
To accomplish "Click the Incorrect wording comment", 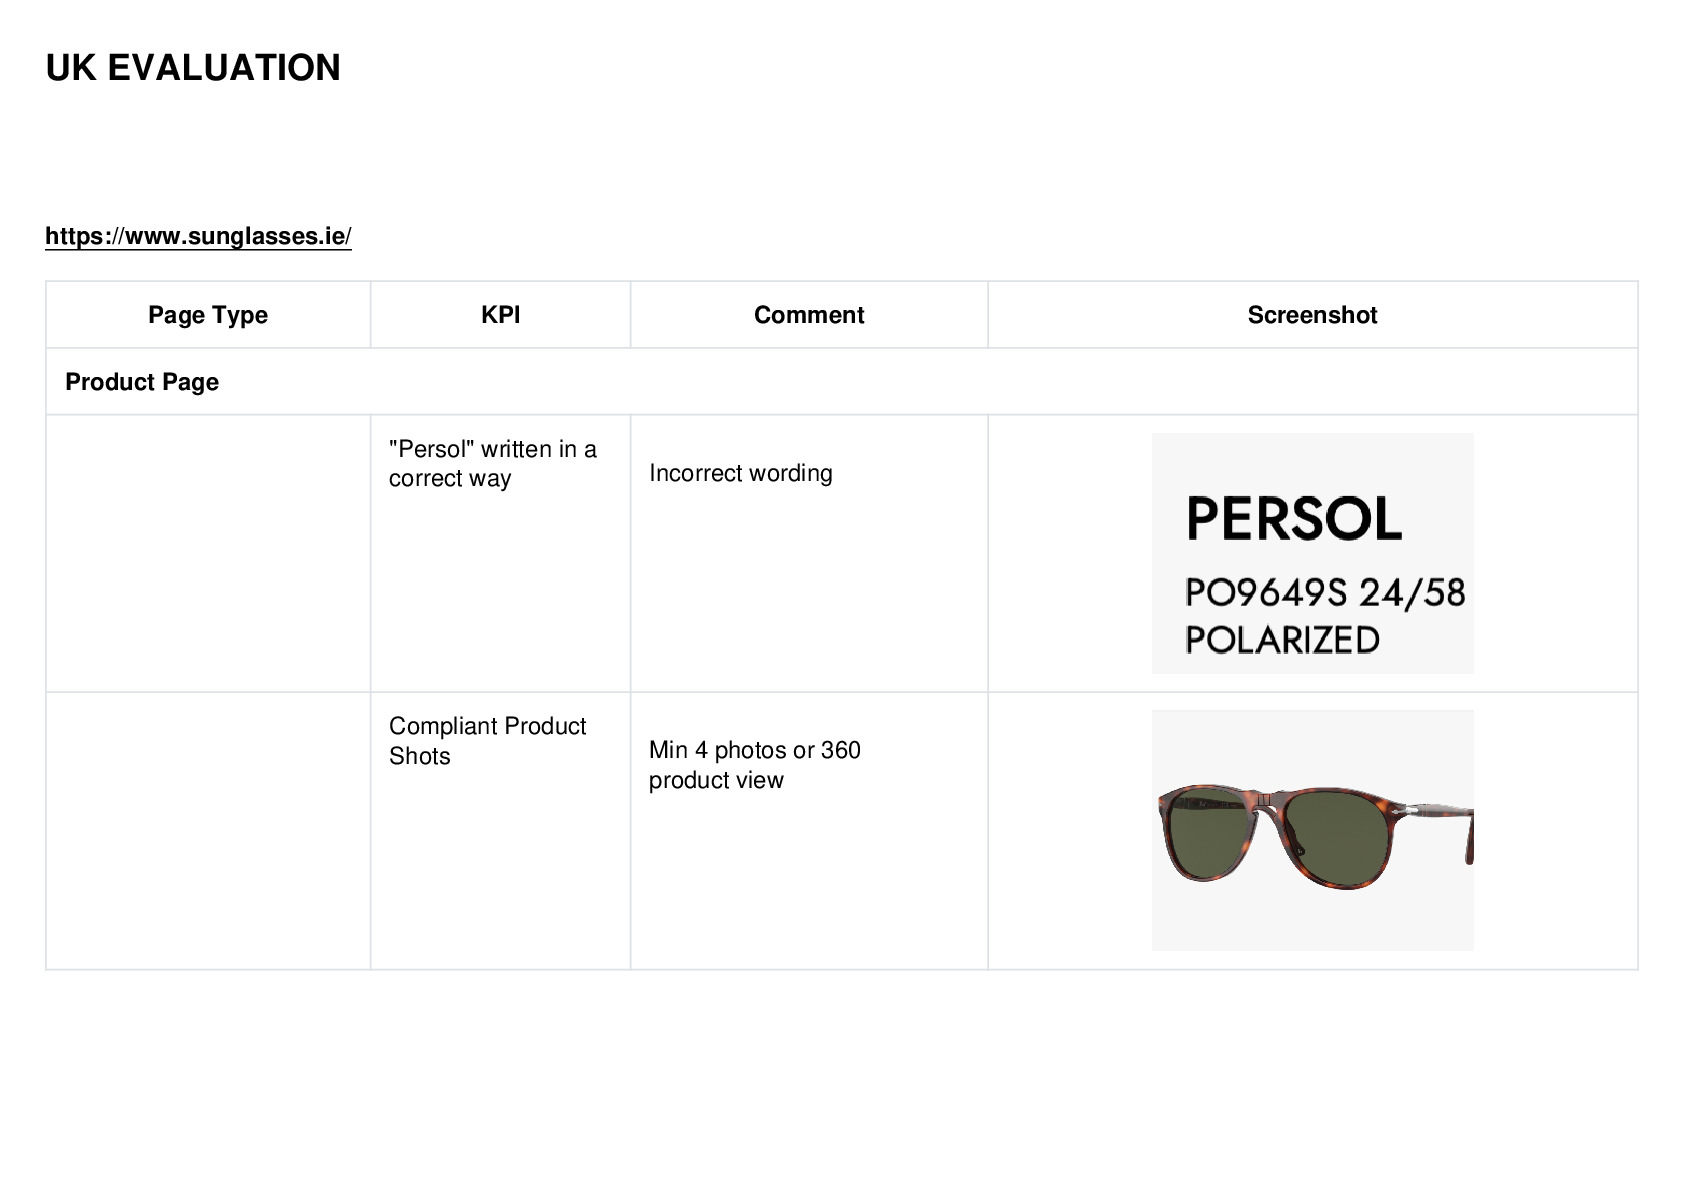I will (x=740, y=473).
